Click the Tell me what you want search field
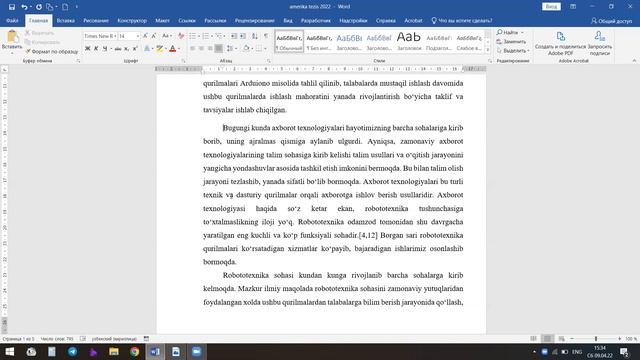 tap(462, 20)
